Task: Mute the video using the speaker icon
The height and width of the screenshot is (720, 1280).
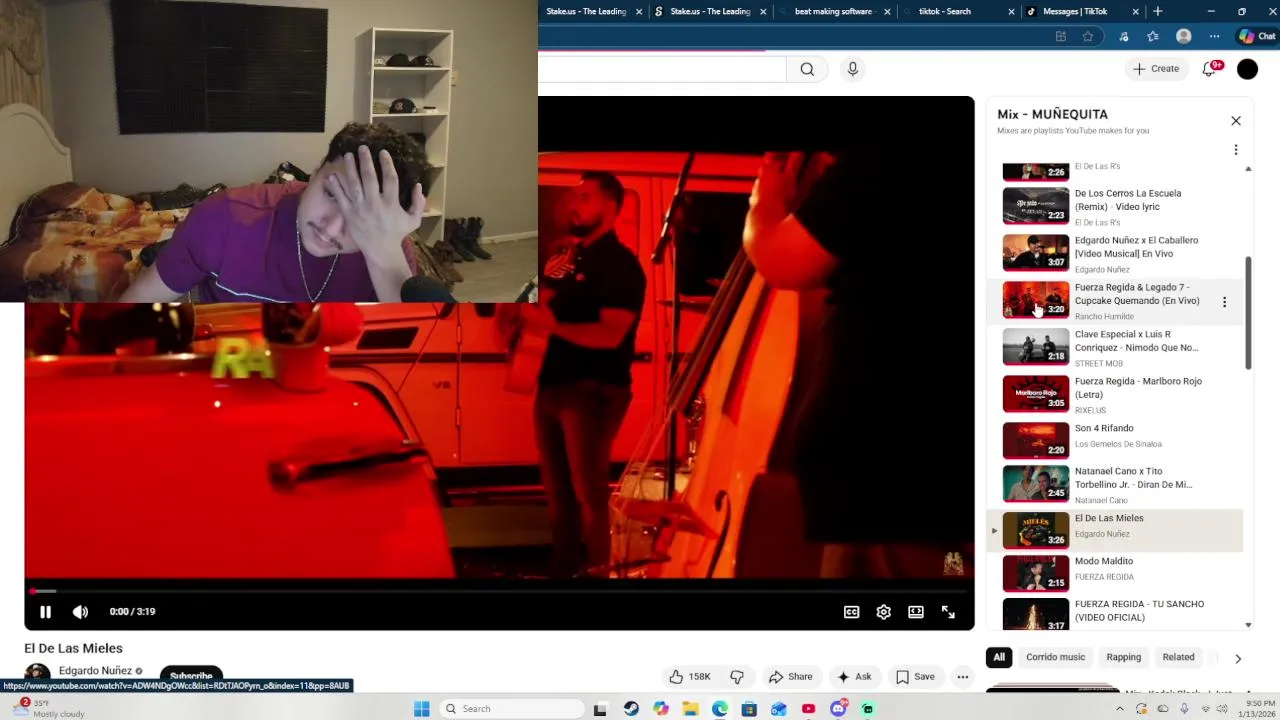Action: point(81,612)
